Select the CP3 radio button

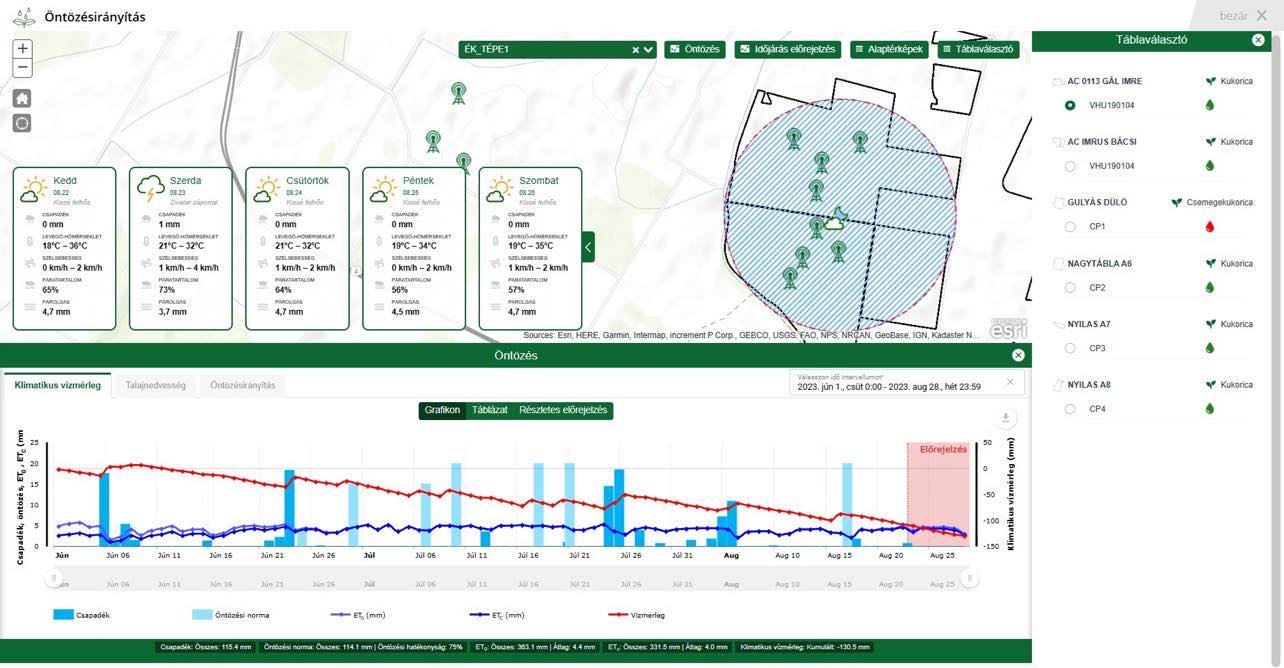[x=1070, y=348]
